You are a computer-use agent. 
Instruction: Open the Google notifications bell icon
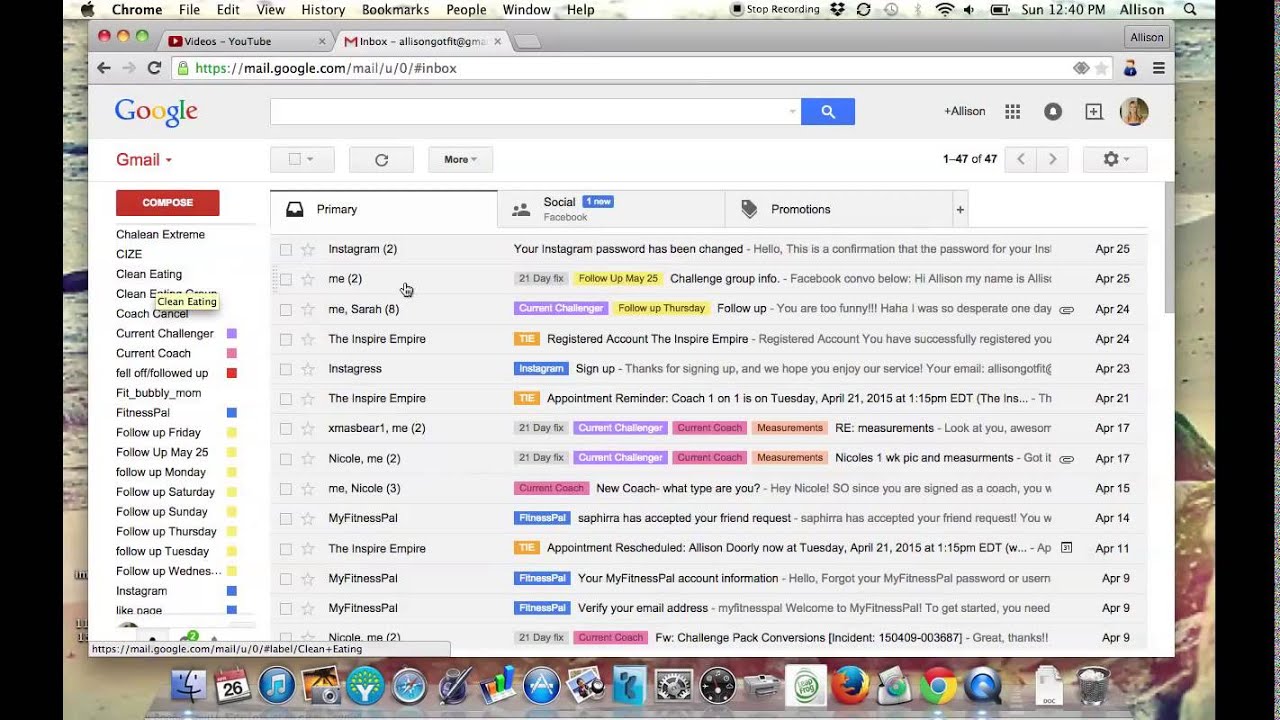pyautogui.click(x=1053, y=112)
